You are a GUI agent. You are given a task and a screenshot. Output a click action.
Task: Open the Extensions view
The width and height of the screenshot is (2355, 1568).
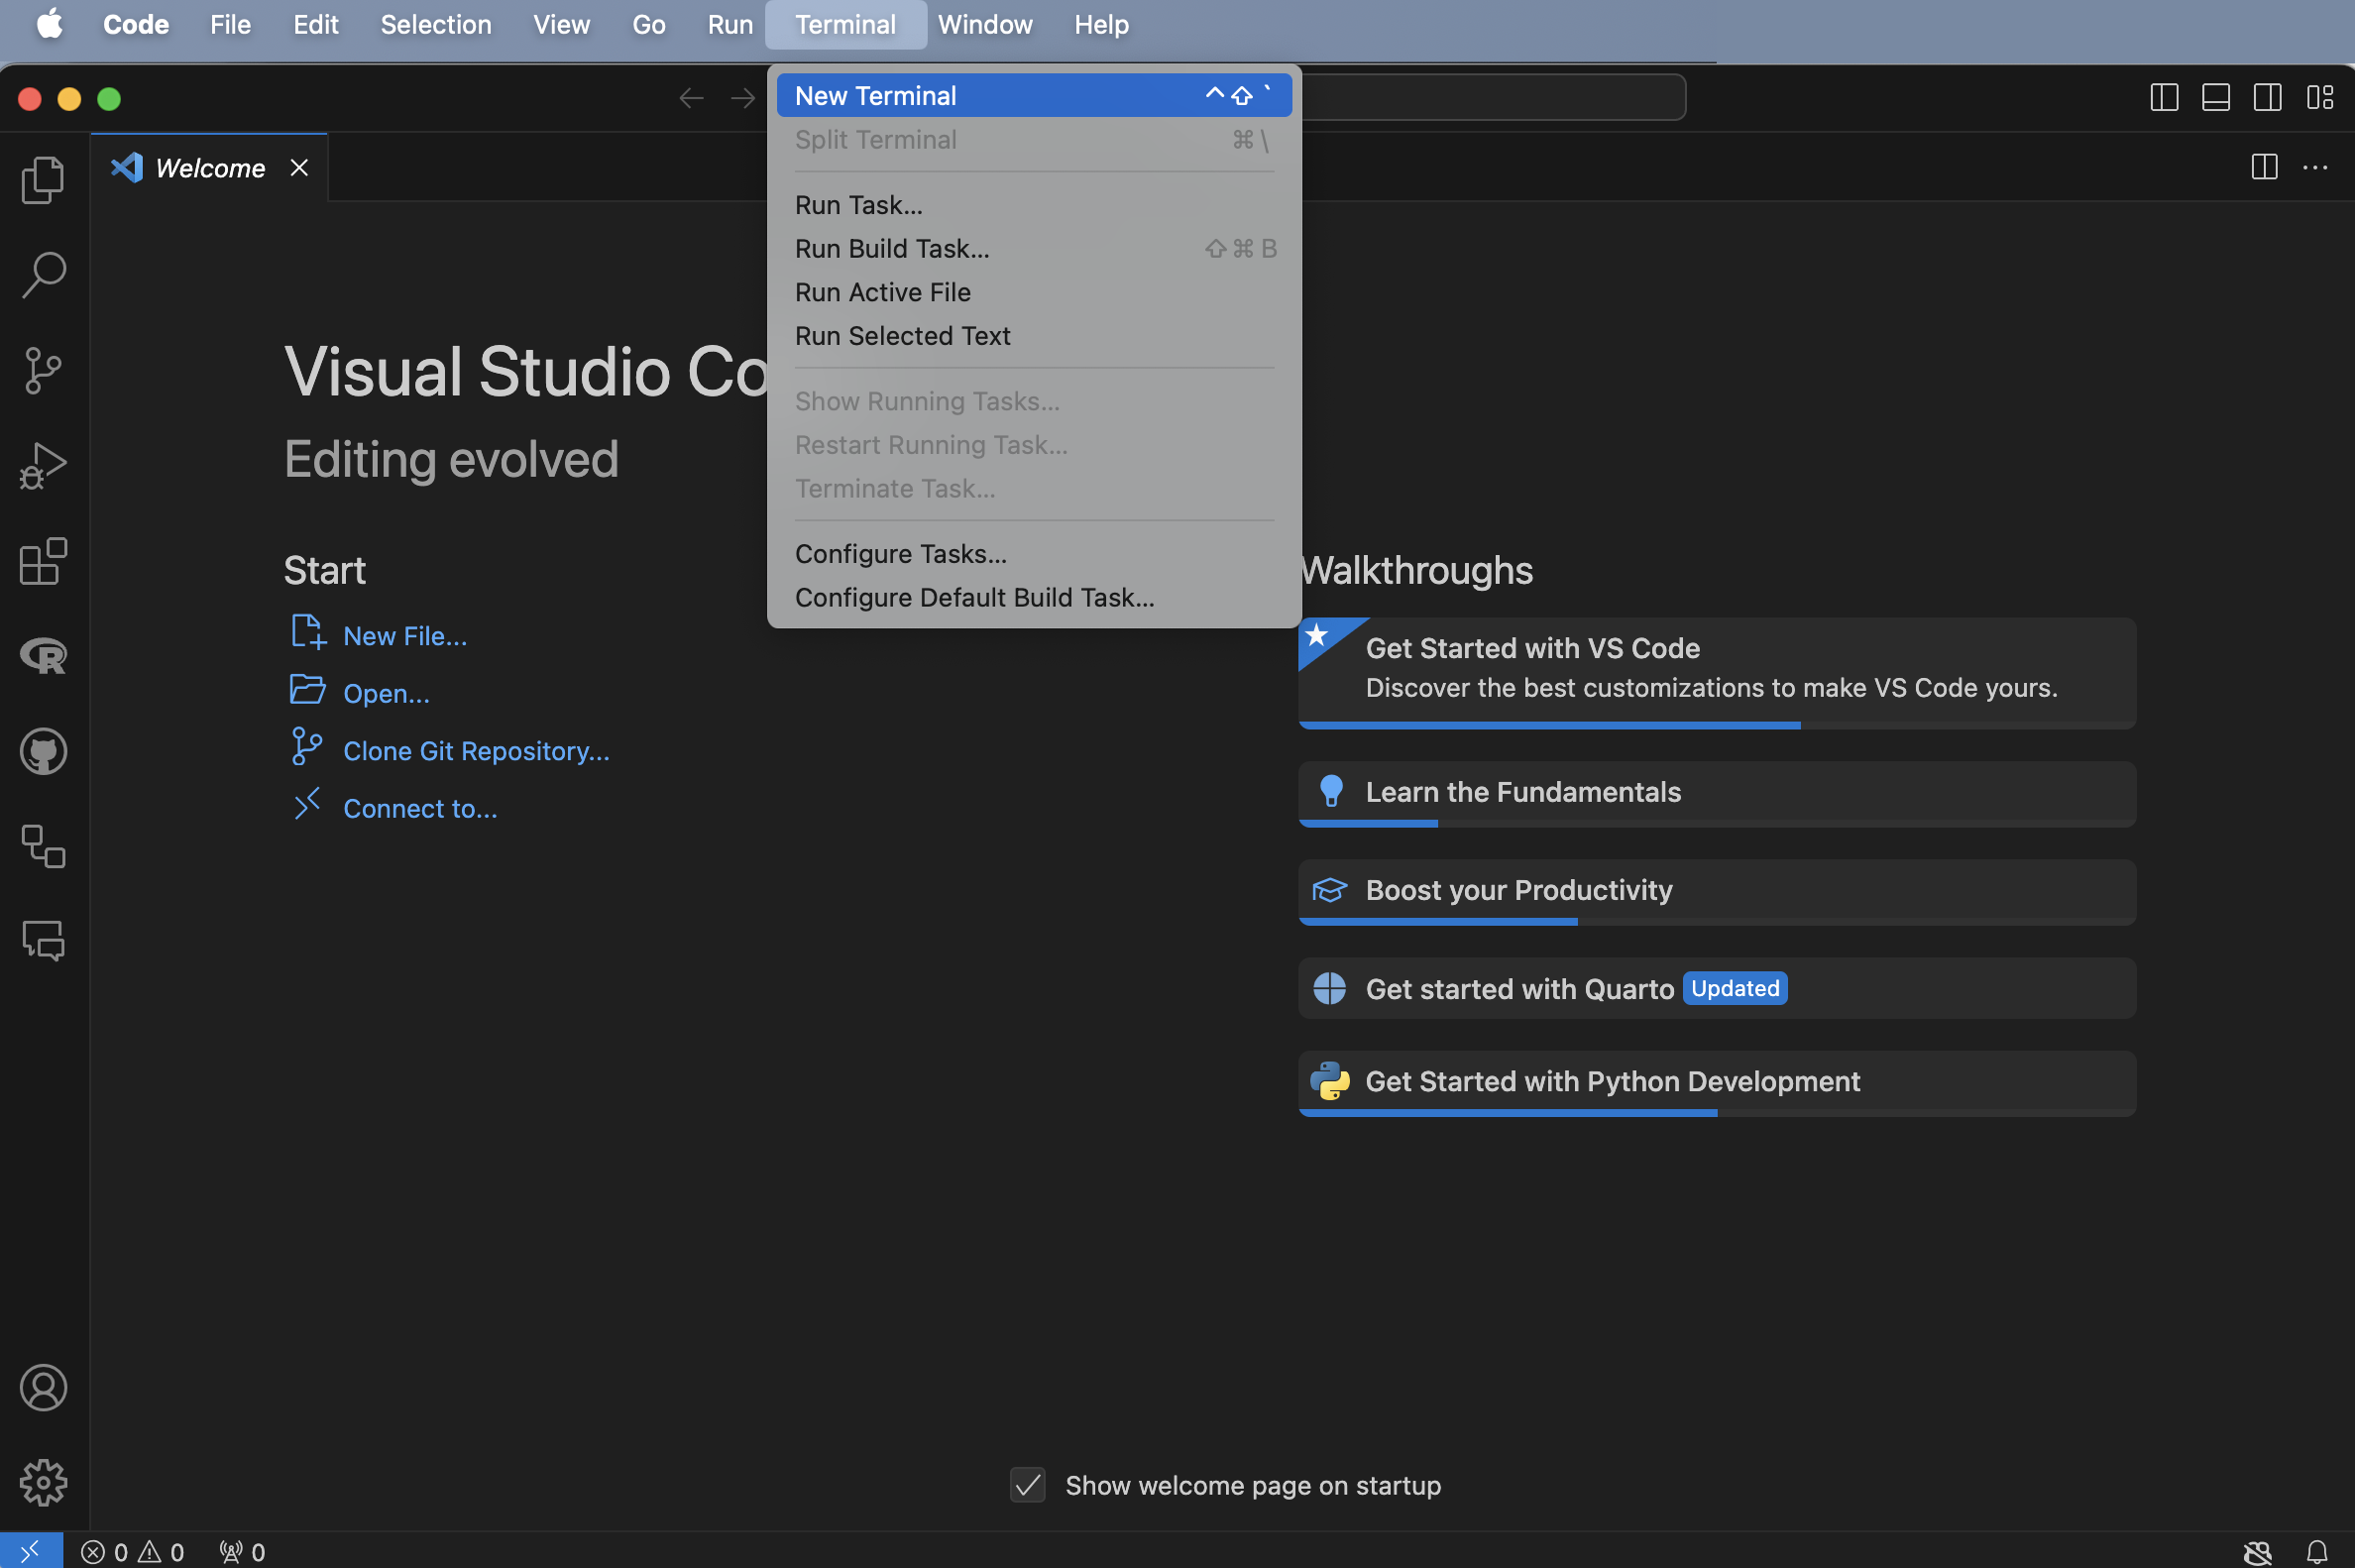(43, 561)
